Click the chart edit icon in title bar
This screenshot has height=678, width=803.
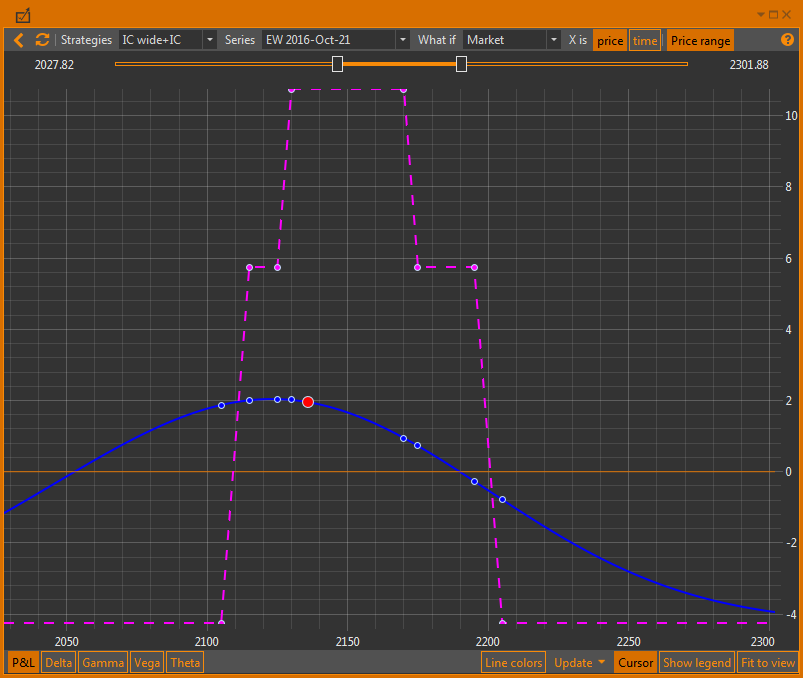[x=23, y=16]
